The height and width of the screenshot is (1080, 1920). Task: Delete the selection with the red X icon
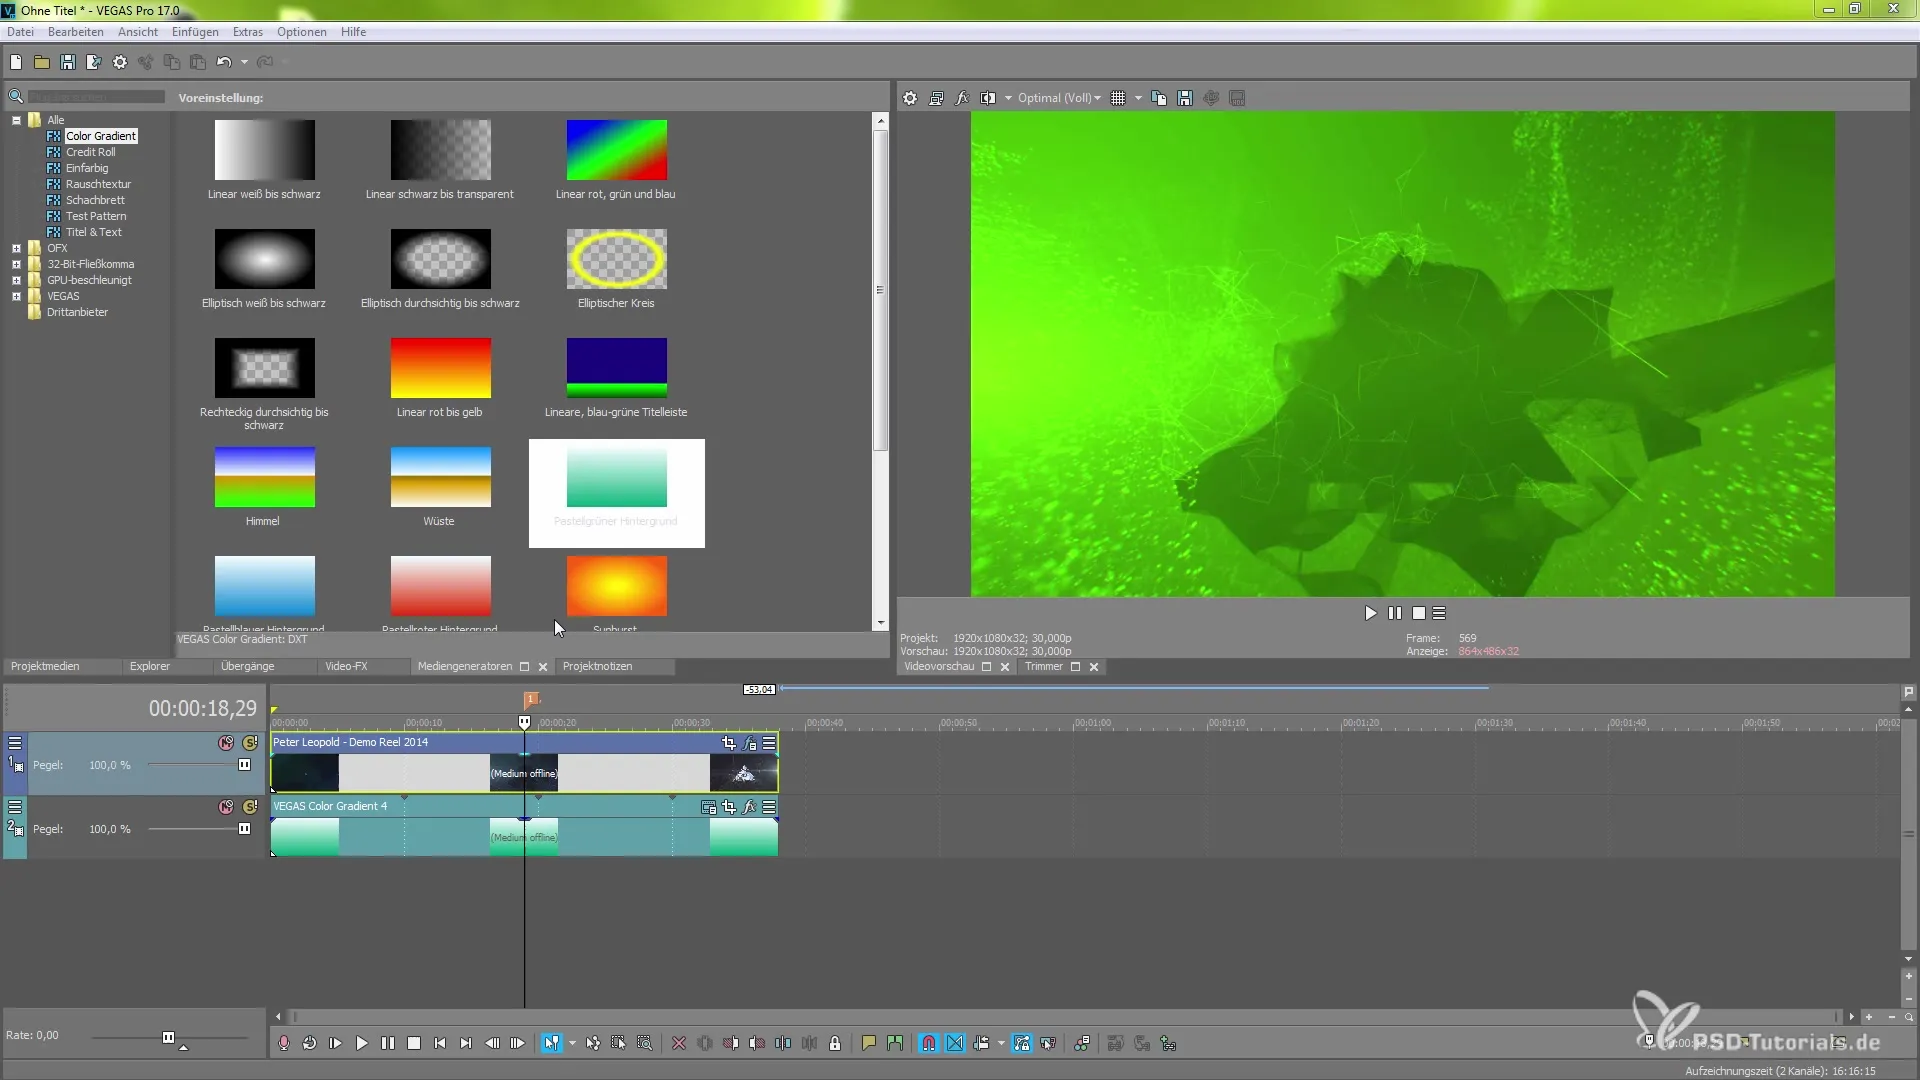pos(679,1043)
